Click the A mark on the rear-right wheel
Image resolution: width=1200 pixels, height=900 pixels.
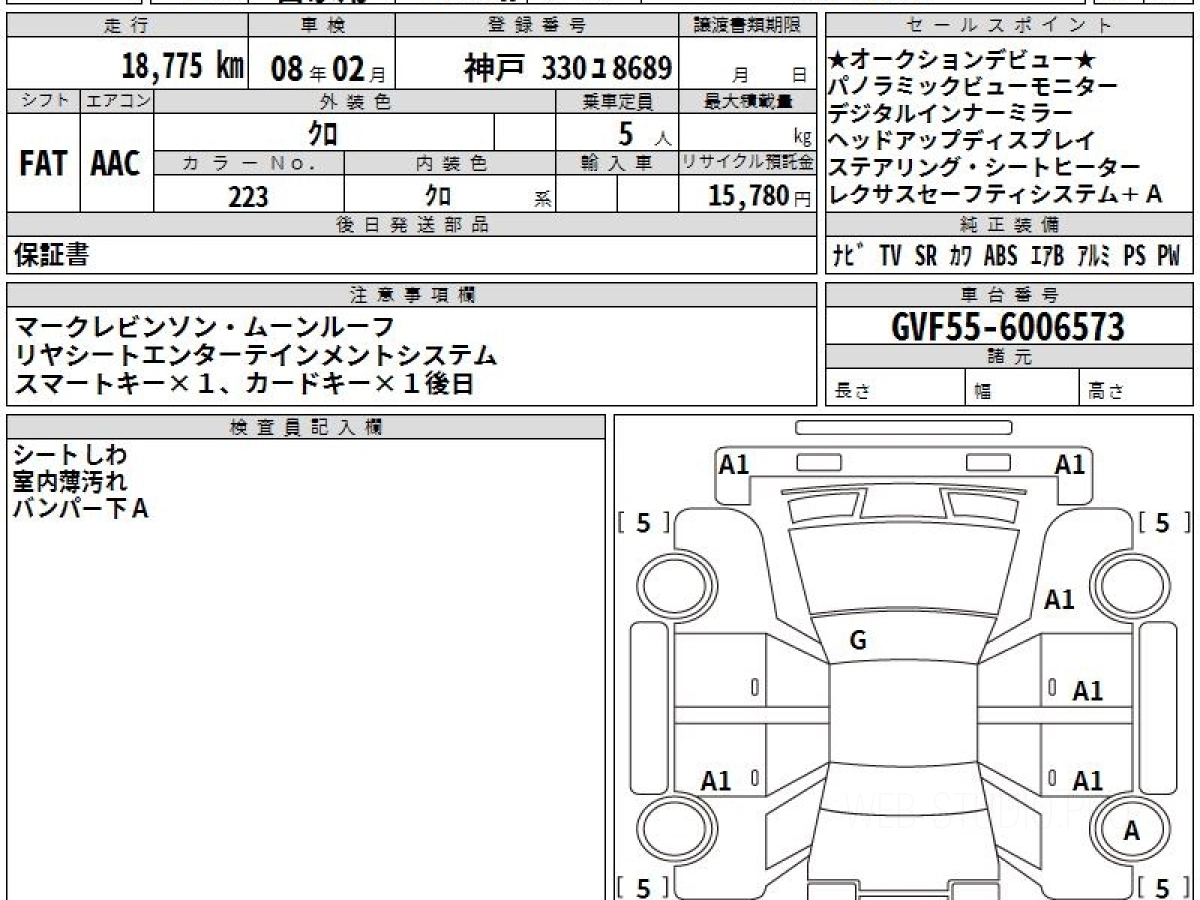tap(1131, 830)
